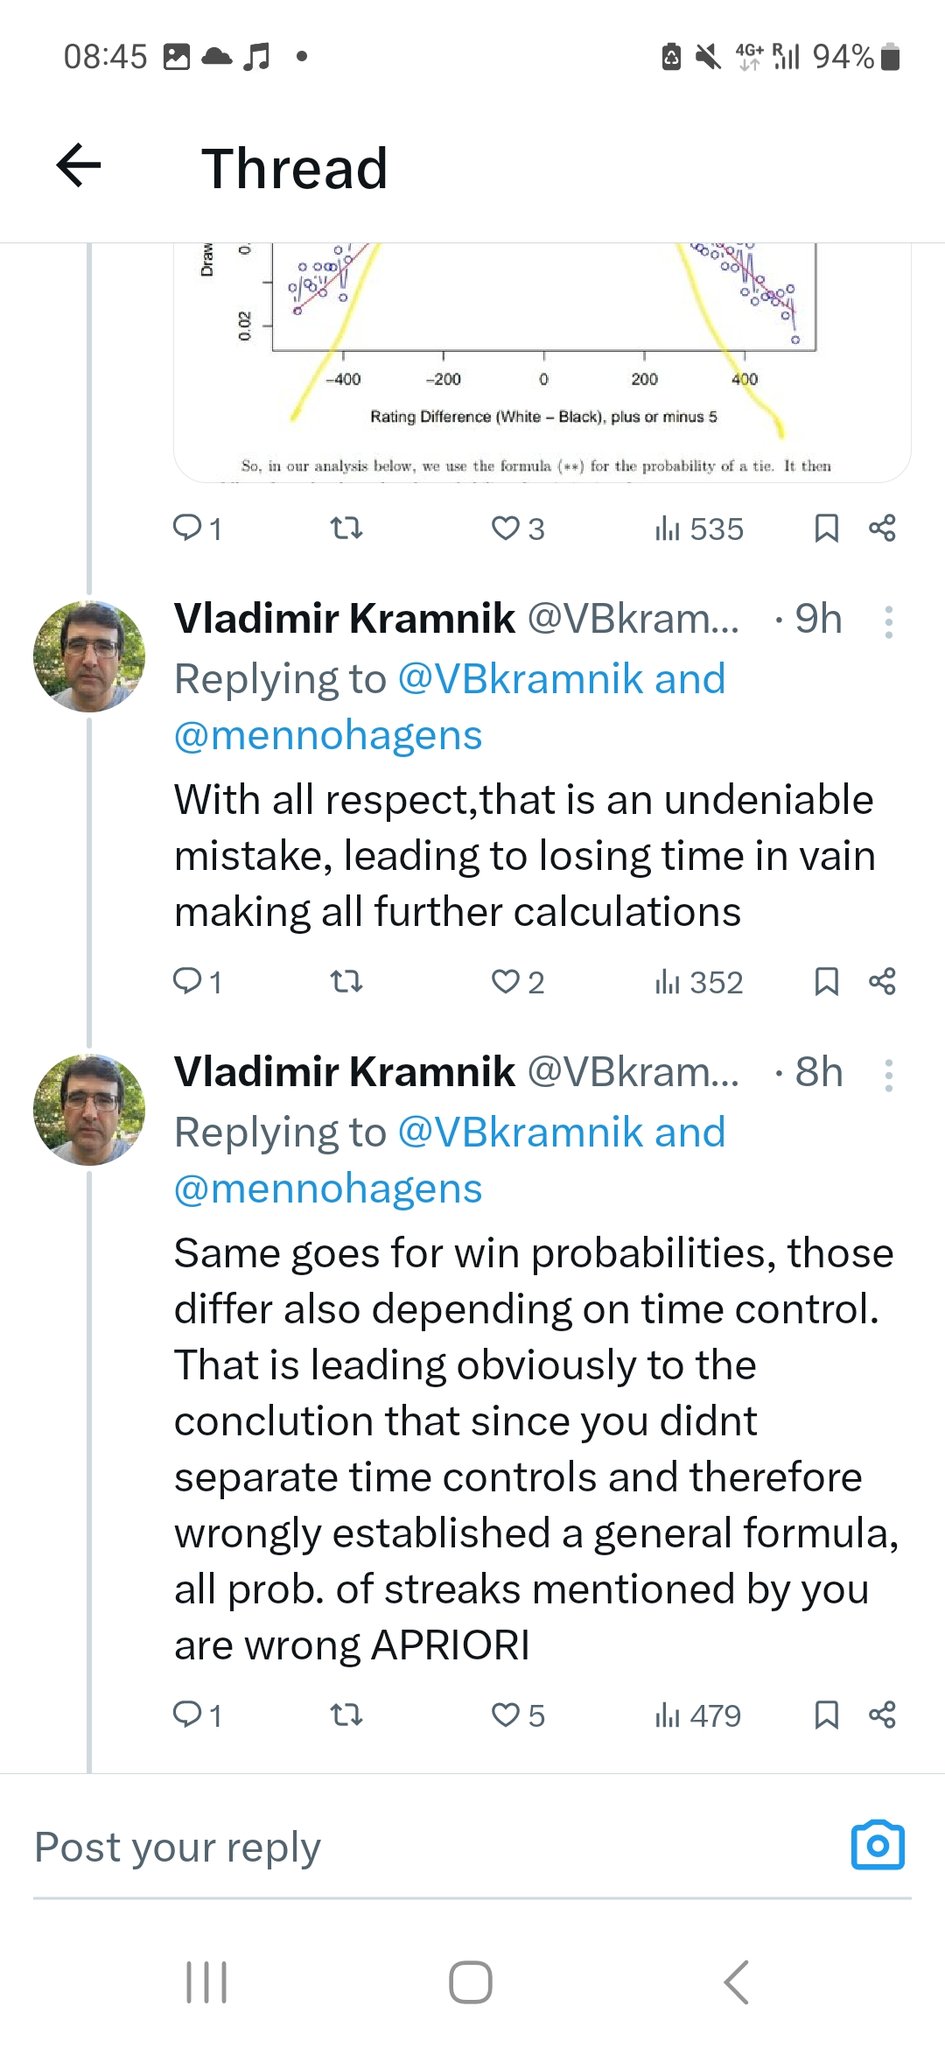Open camera icon in reply bar

(877, 1845)
